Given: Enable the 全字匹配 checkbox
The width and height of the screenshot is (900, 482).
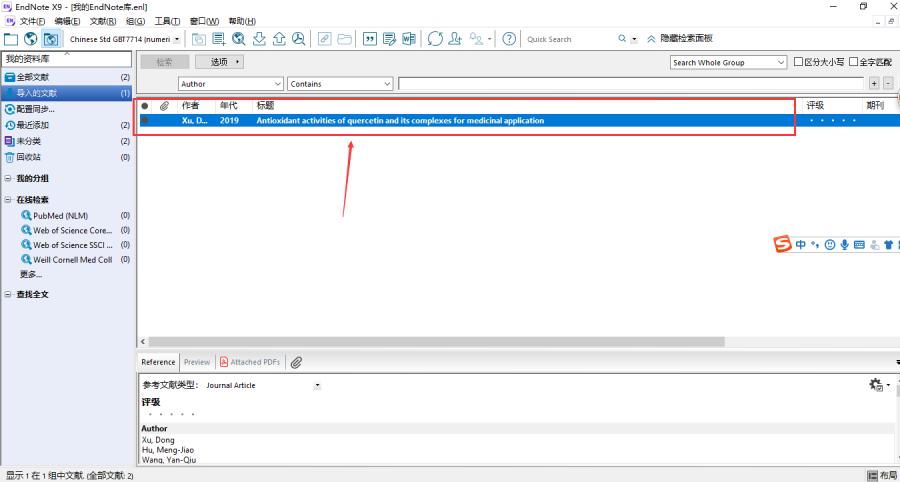Looking at the screenshot, I should [x=853, y=62].
